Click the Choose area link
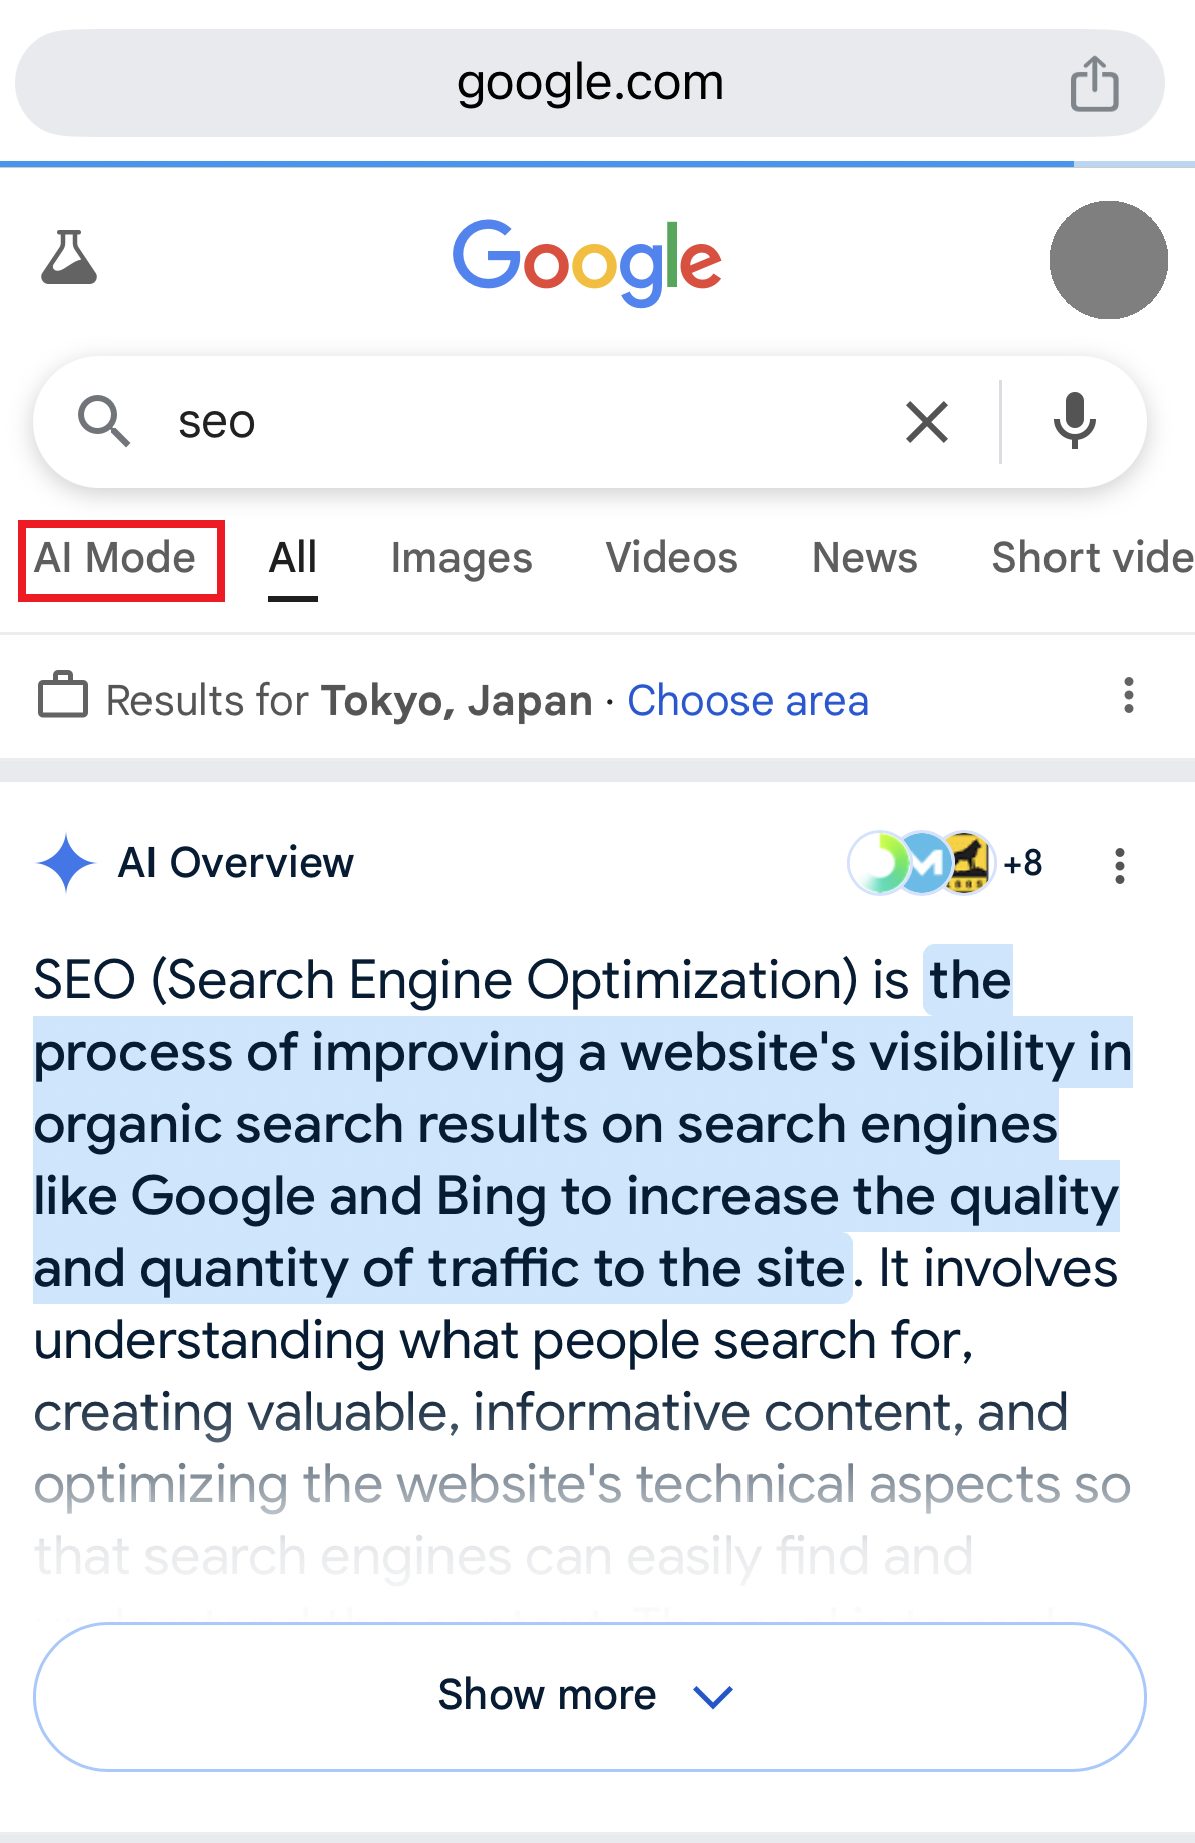 pyautogui.click(x=748, y=700)
